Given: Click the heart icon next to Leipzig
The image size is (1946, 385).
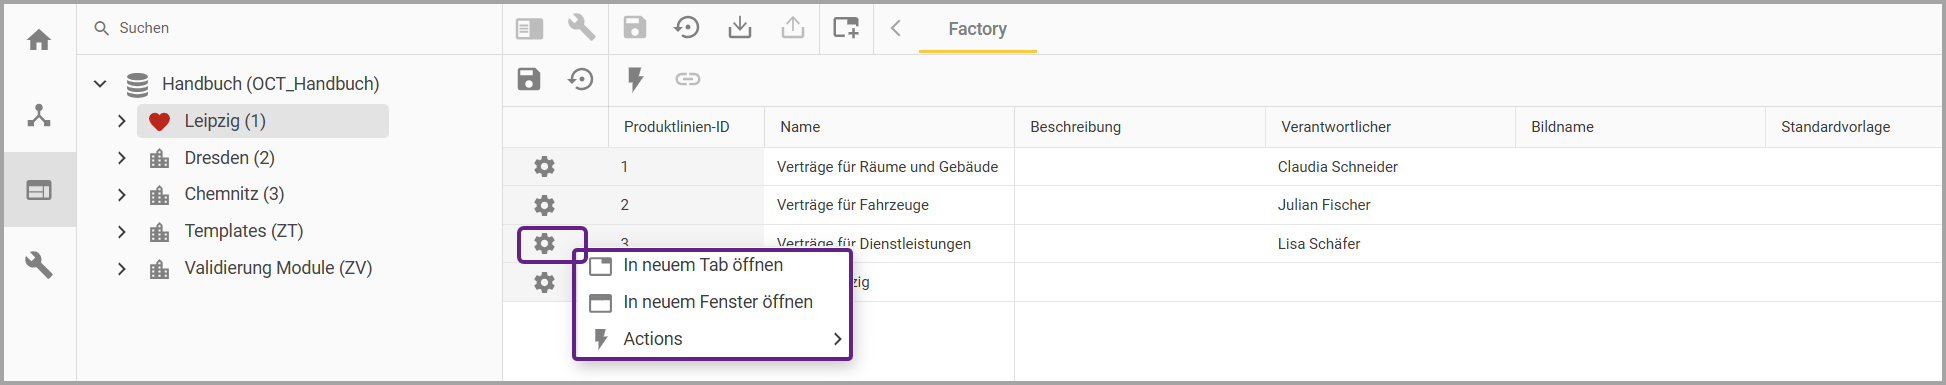Looking at the screenshot, I should tap(159, 122).
